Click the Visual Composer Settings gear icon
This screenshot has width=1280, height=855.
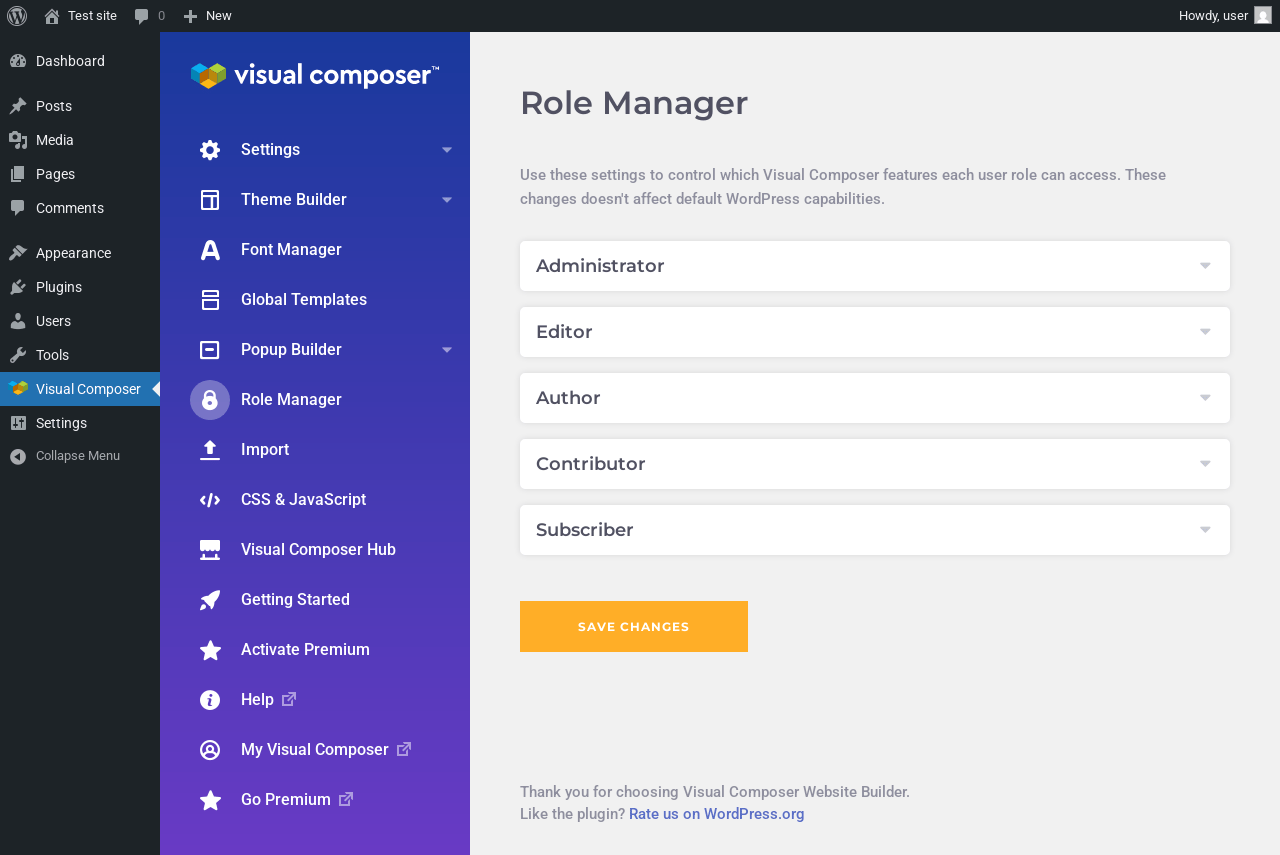point(210,150)
